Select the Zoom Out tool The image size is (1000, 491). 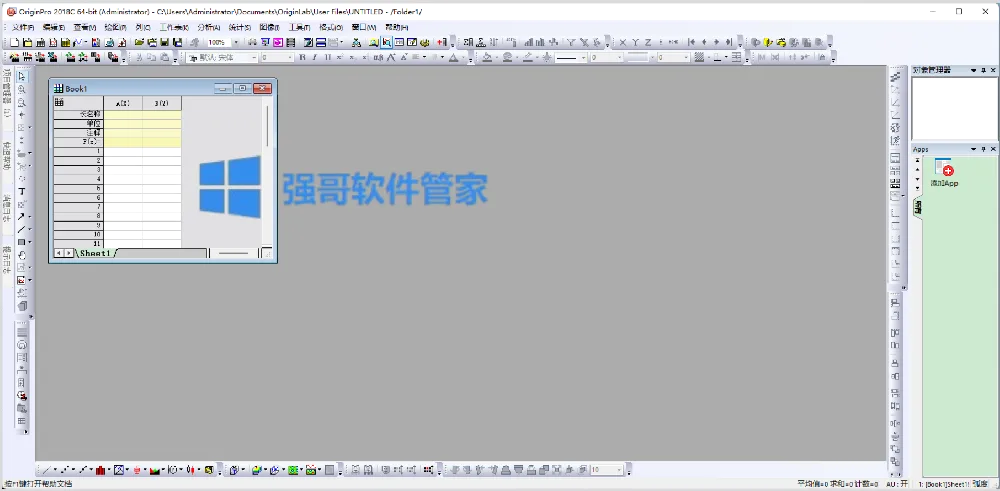(22, 102)
